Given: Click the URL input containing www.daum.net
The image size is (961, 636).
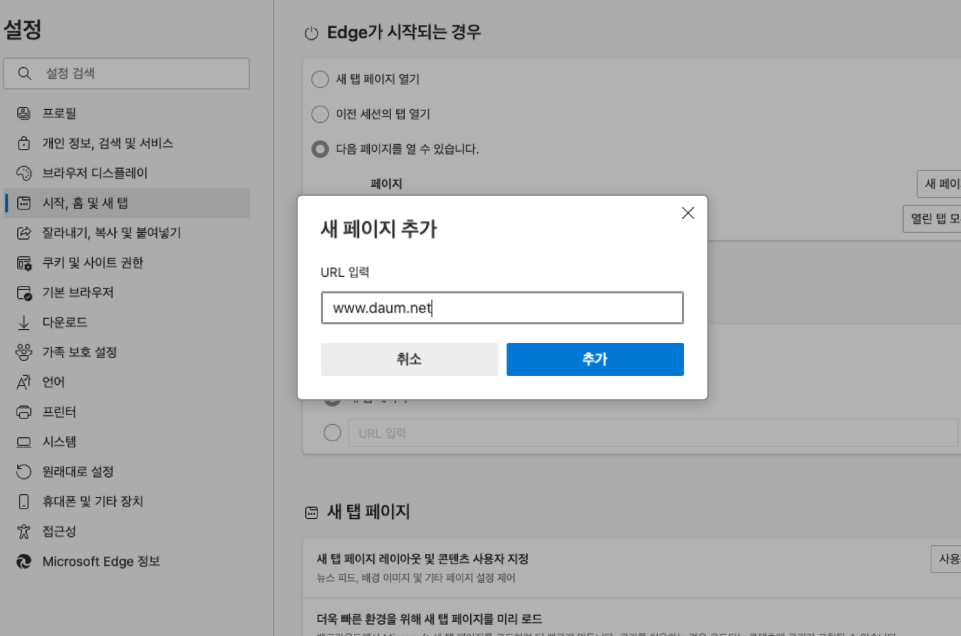Looking at the screenshot, I should [501, 307].
